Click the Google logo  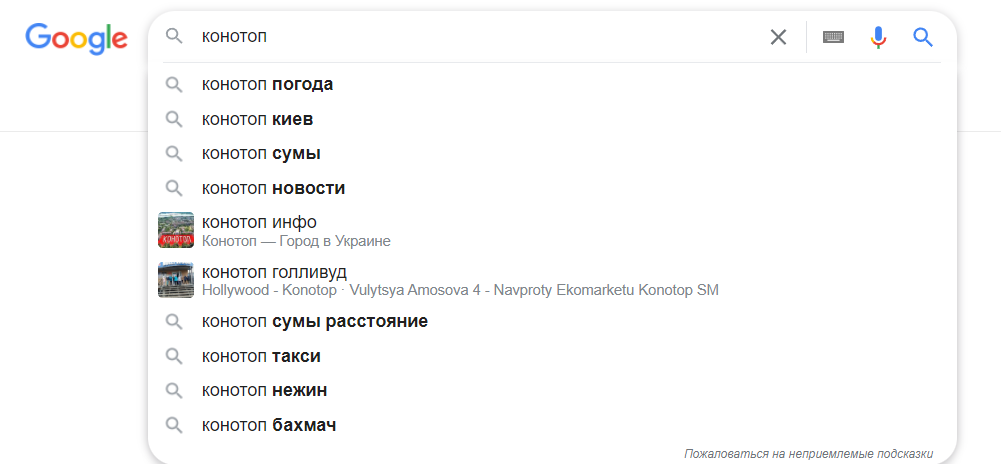77,39
